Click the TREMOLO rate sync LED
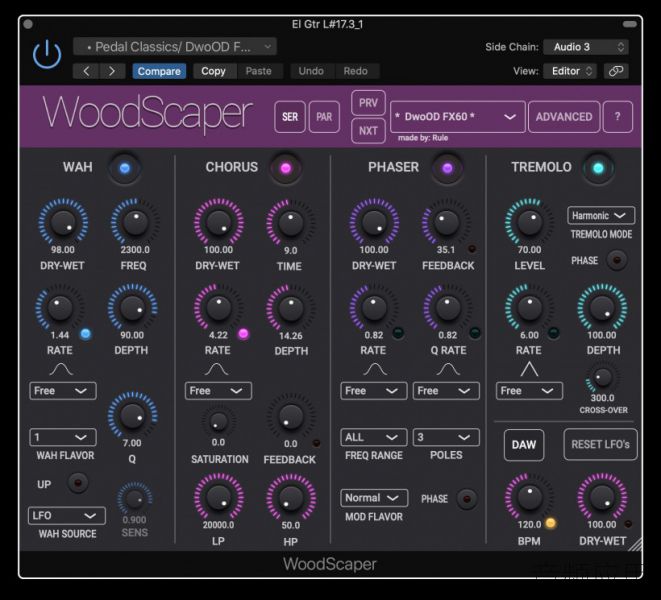The width and height of the screenshot is (661, 600). [x=554, y=333]
